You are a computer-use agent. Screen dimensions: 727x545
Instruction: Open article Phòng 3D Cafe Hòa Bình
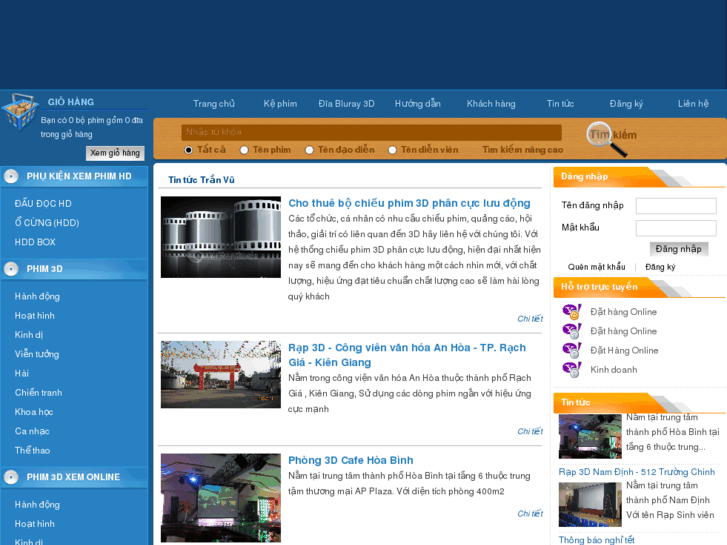pos(351,460)
